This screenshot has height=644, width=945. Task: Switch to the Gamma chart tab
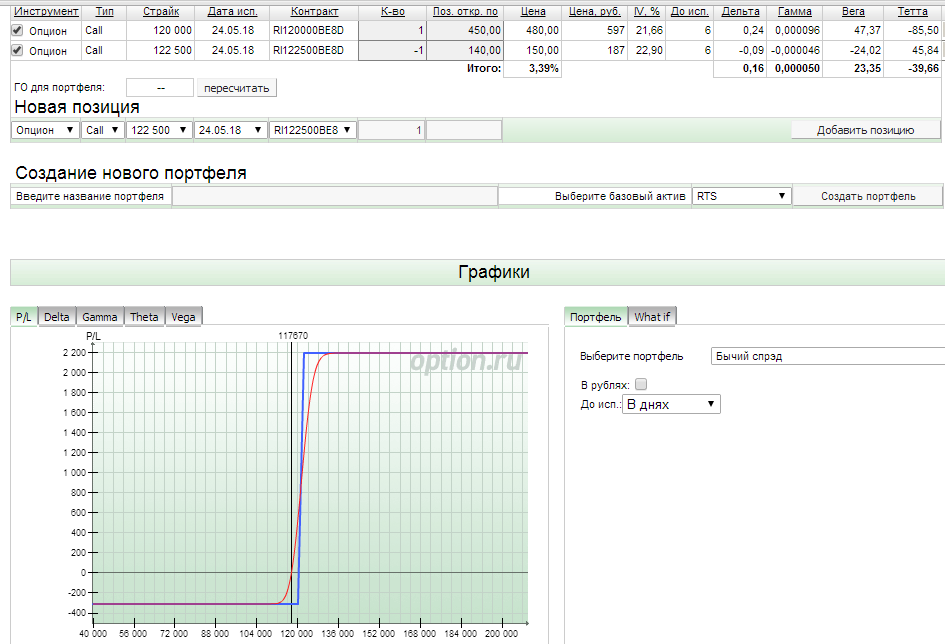(x=100, y=317)
